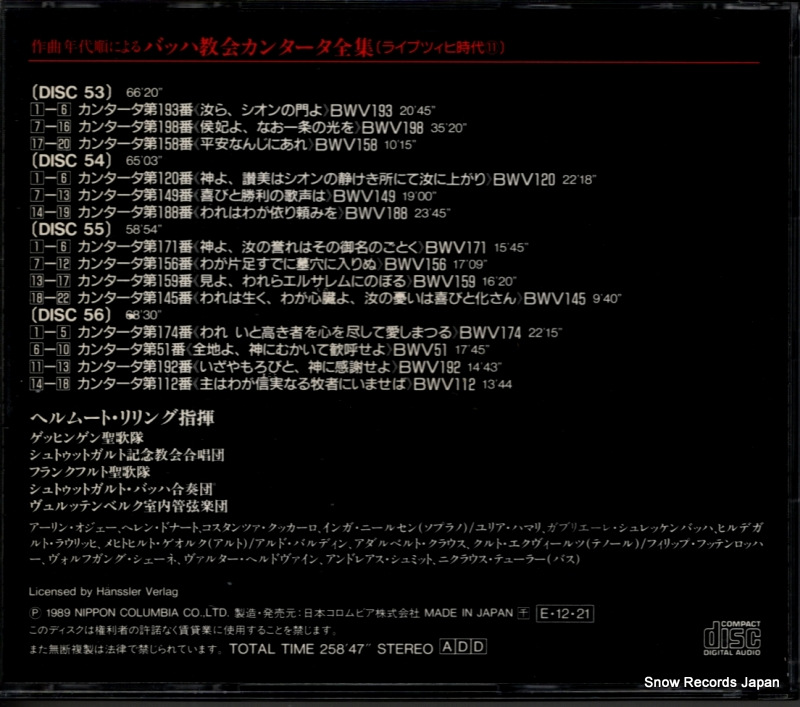800x707 pixels.
Task: Click the BWV198 cantata row
Action: coord(249,127)
